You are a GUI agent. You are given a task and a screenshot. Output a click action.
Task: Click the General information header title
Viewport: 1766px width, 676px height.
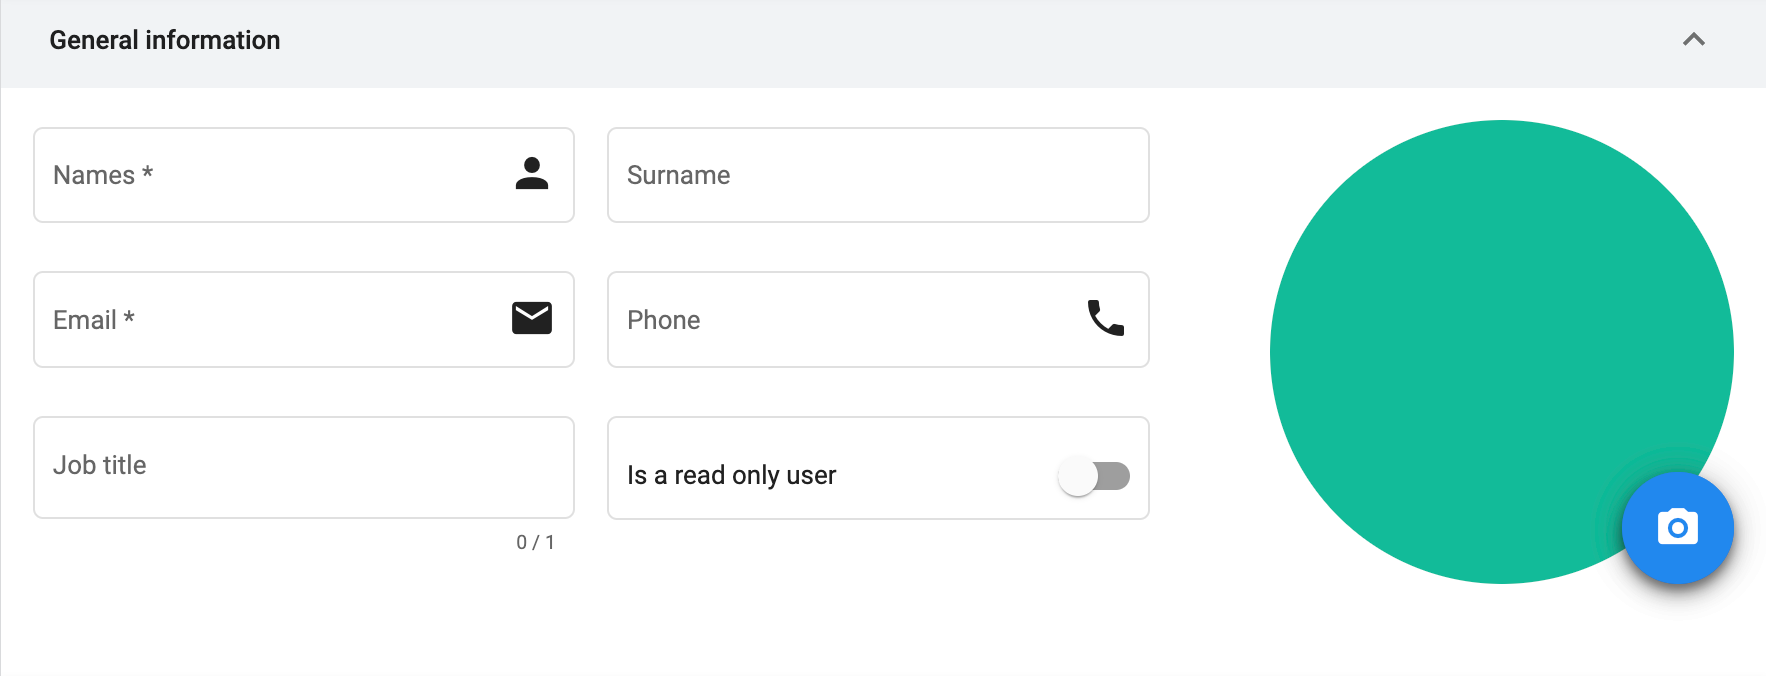(x=165, y=40)
